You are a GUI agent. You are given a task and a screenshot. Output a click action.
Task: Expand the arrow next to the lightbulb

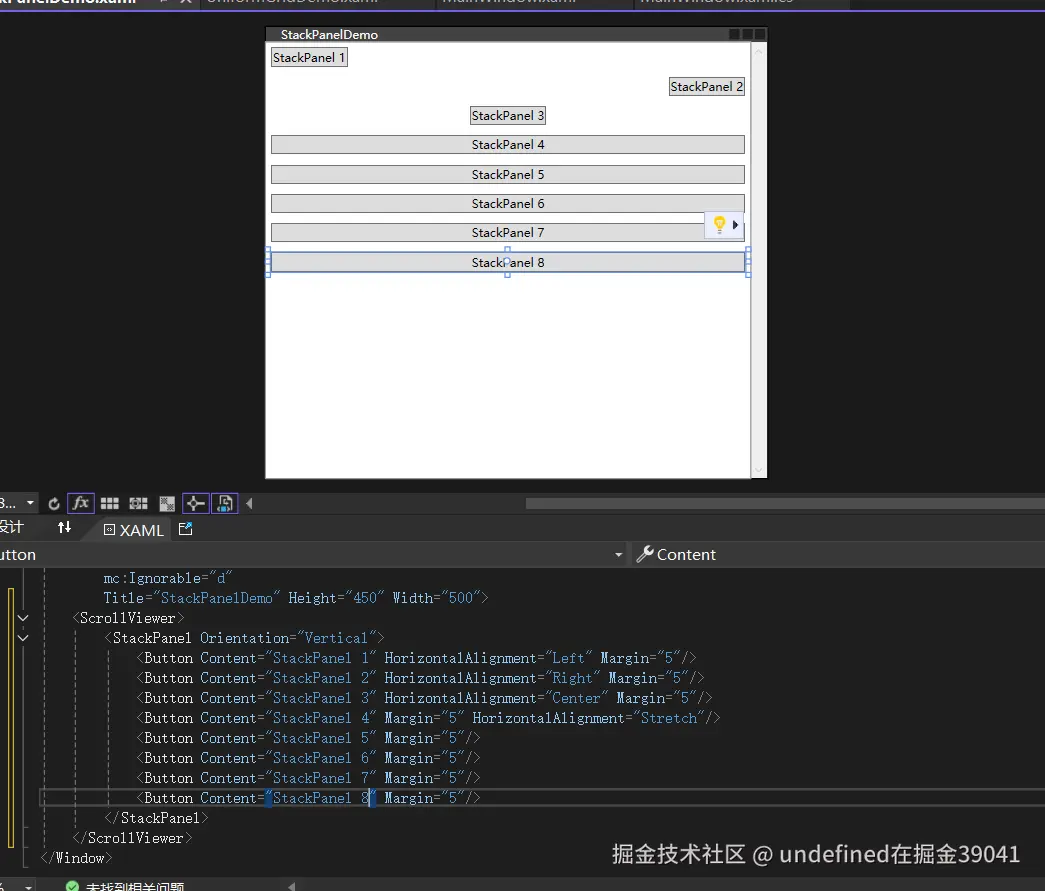click(735, 225)
